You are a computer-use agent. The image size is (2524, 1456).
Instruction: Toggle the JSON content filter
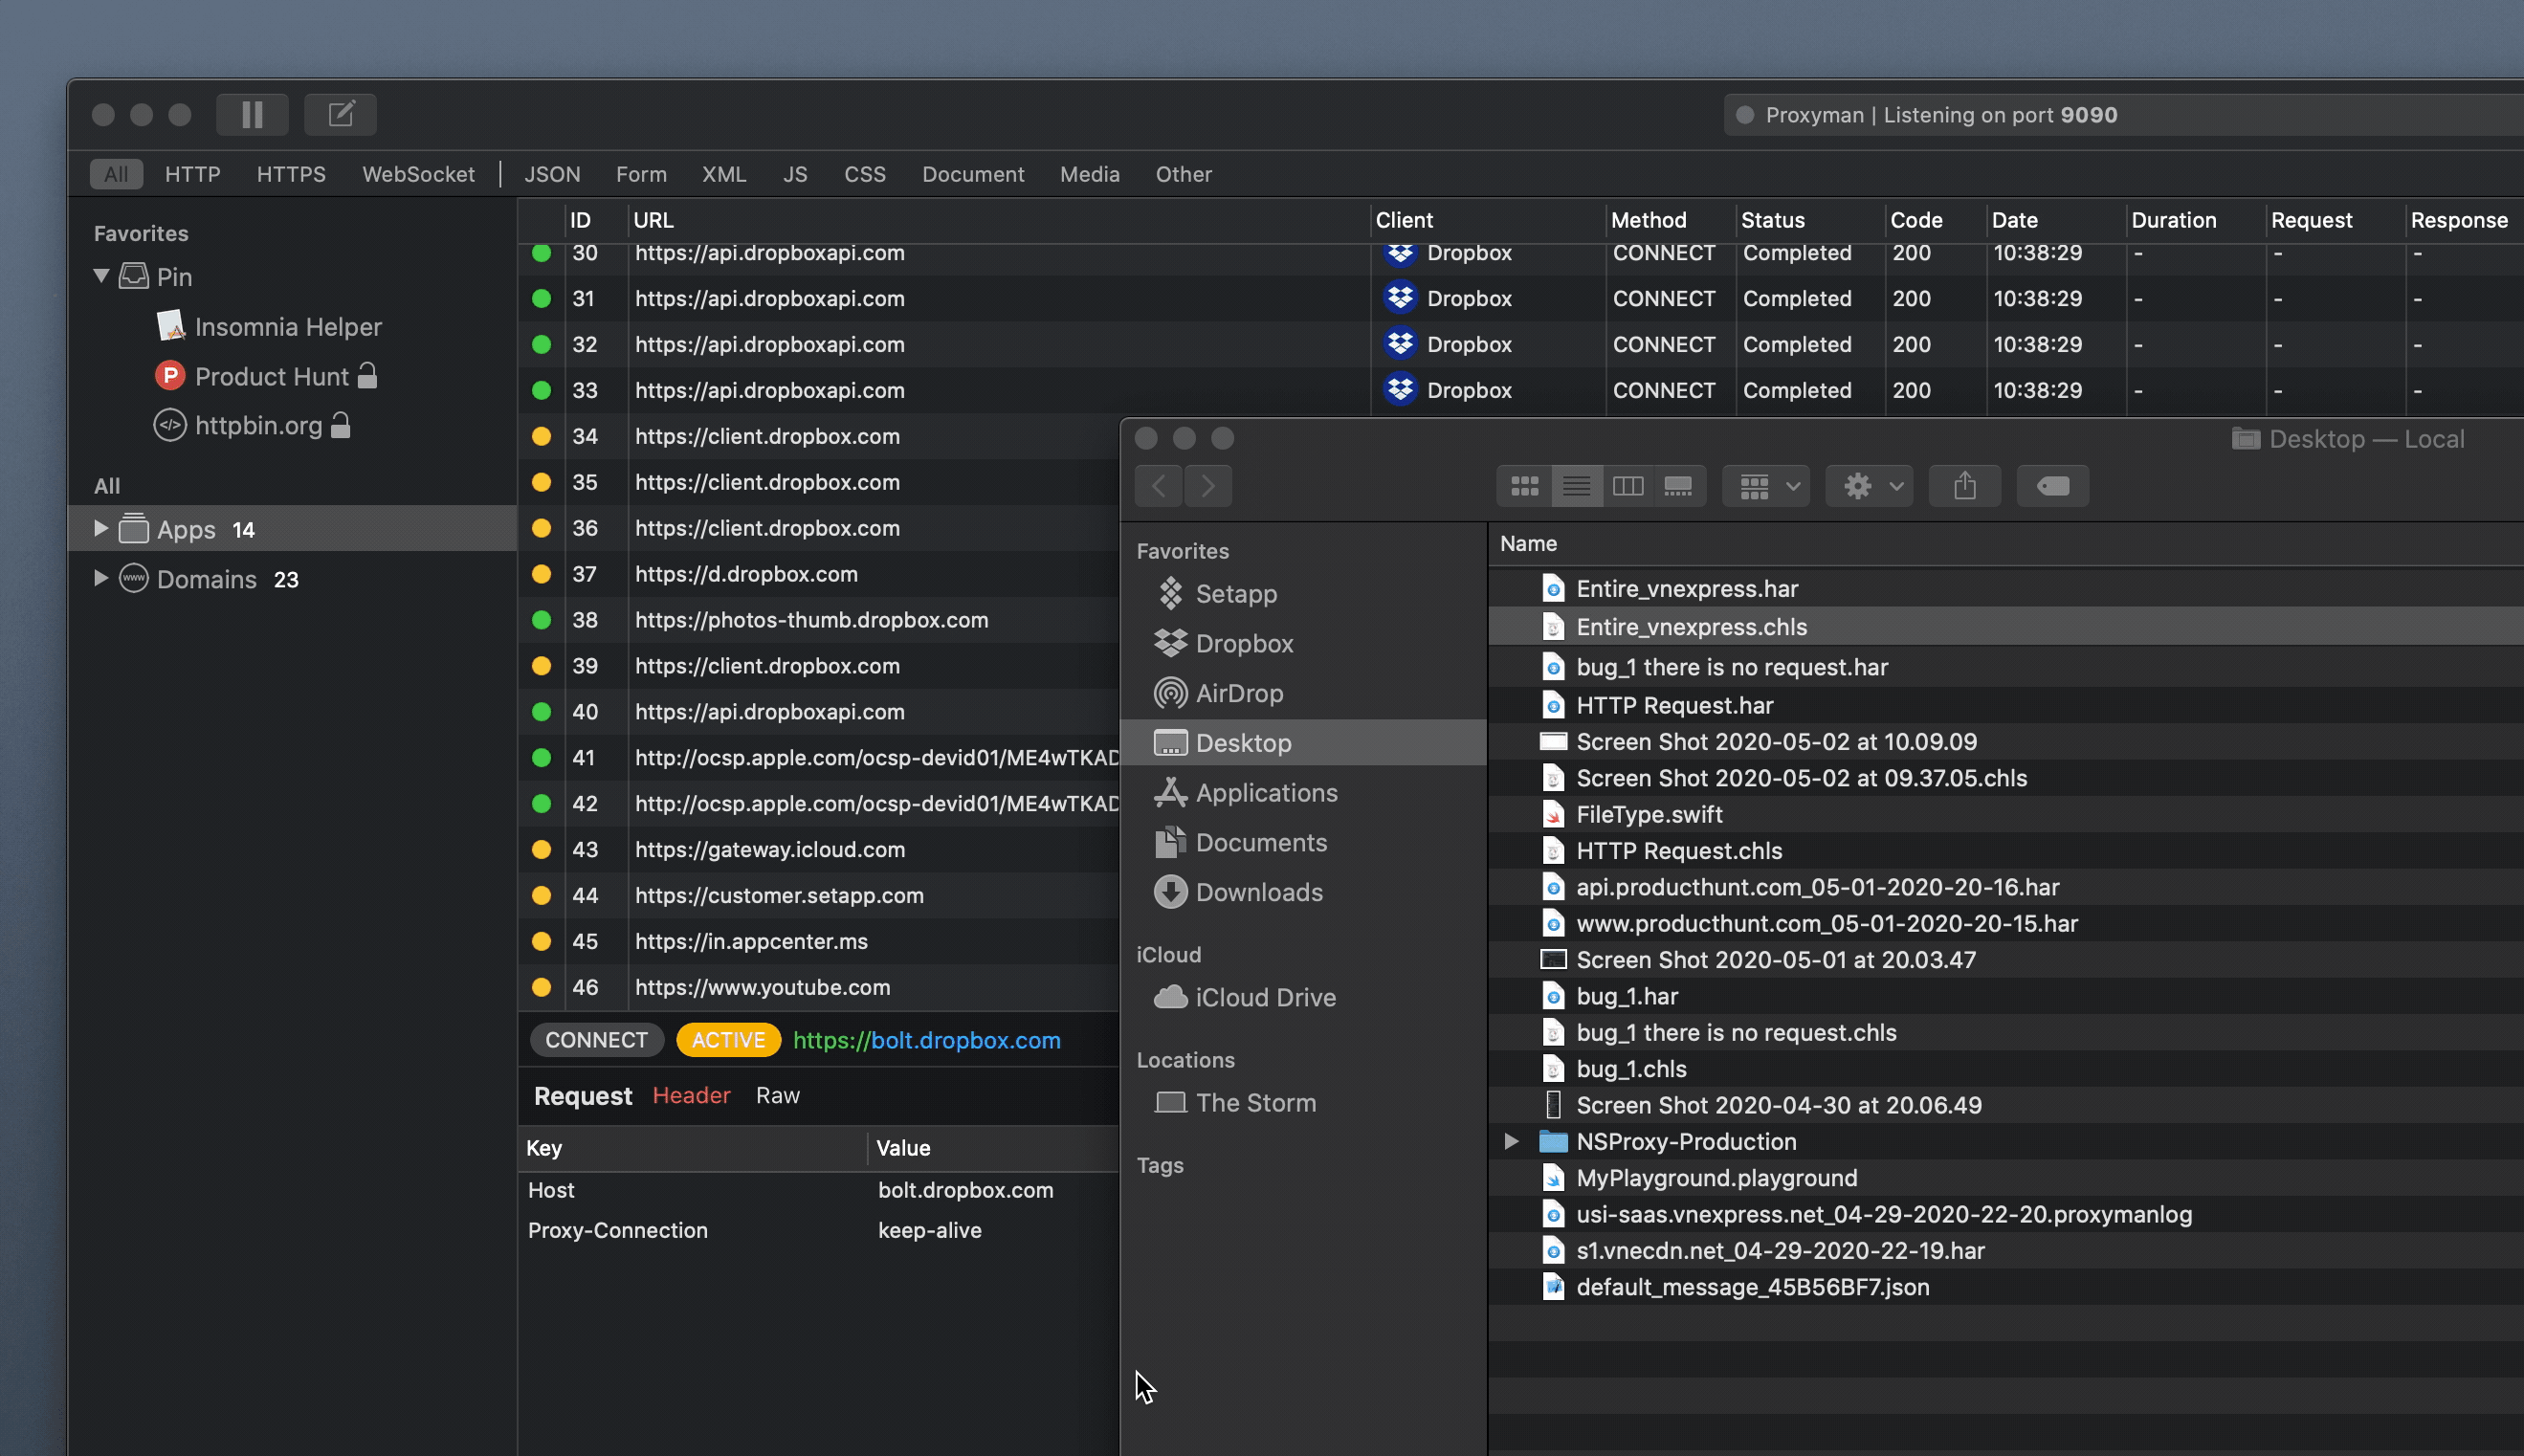(x=552, y=174)
